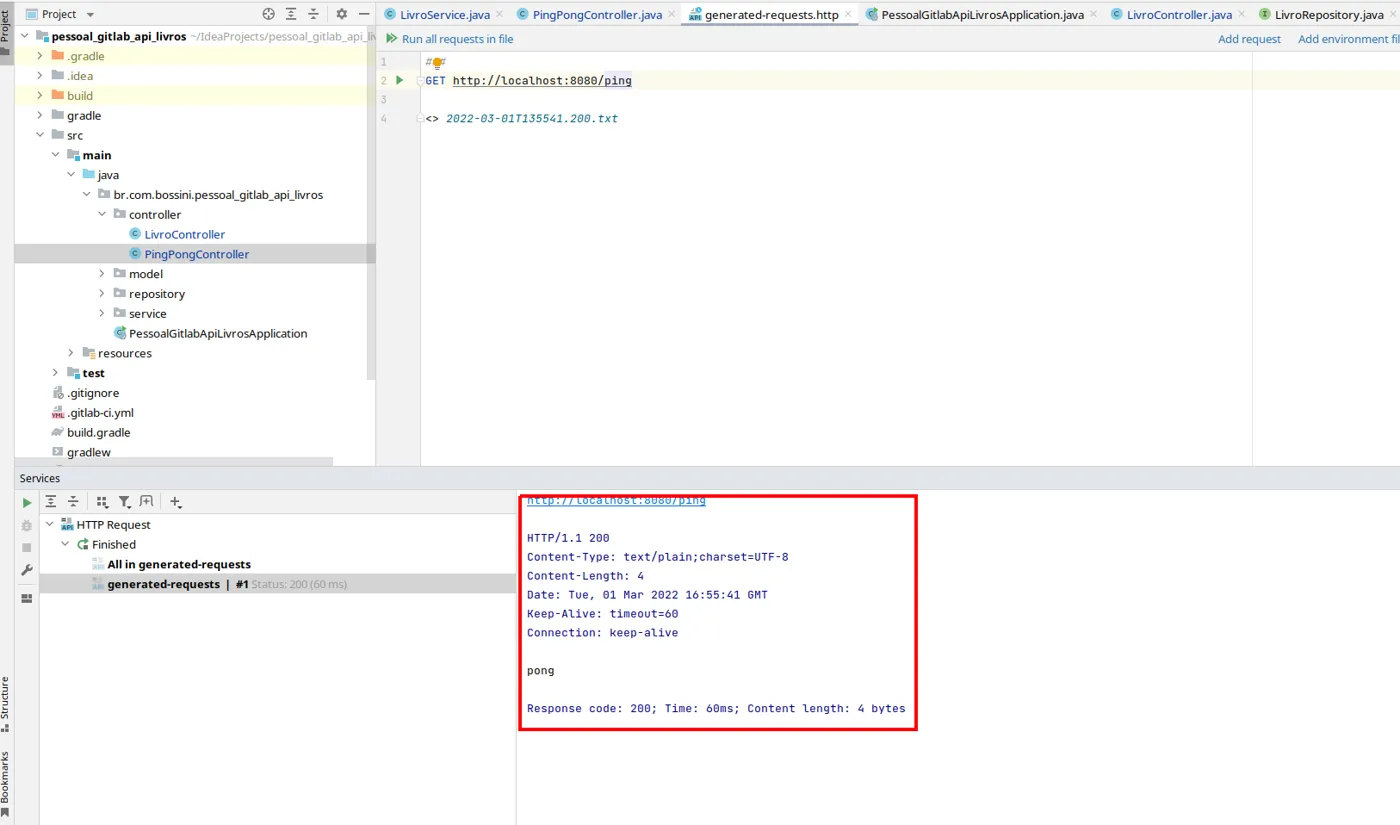Collapse the Finished node in Services
The image size is (1400, 825).
(x=66, y=545)
